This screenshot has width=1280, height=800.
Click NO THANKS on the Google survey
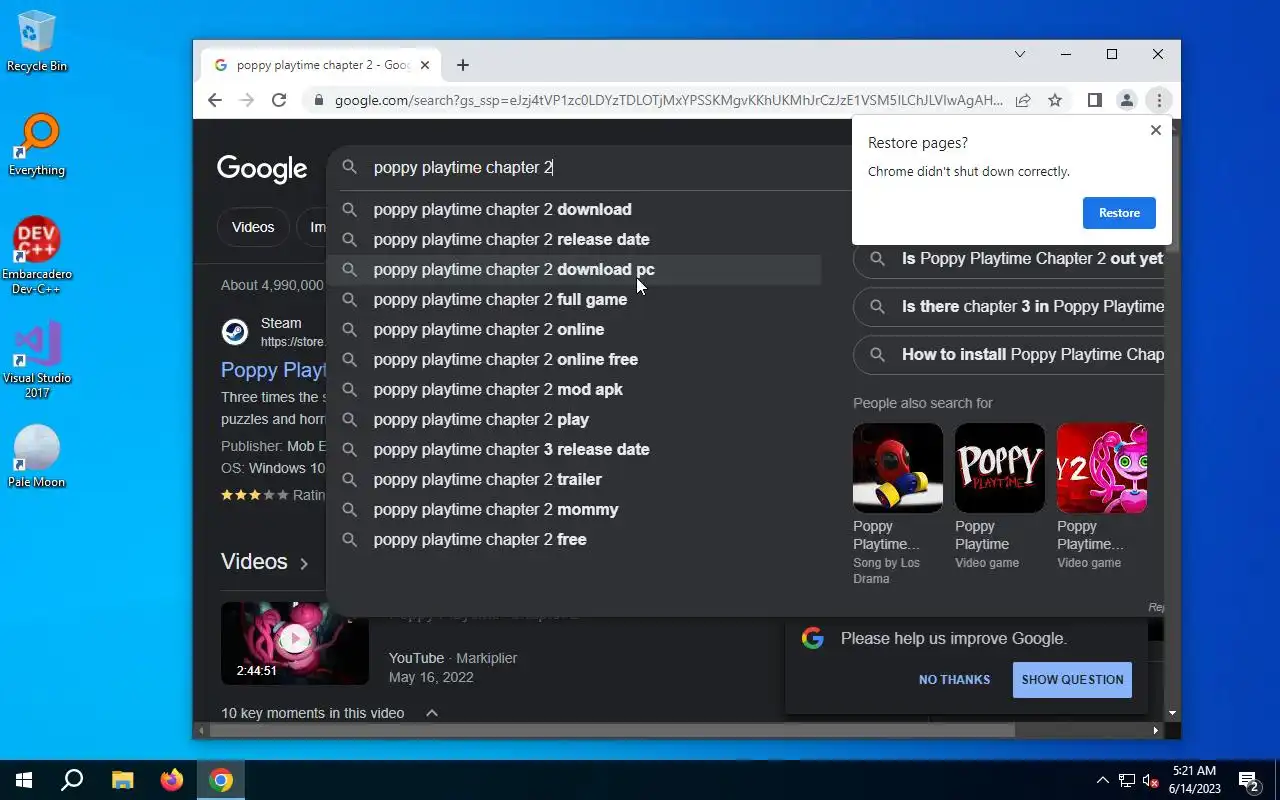(x=954, y=679)
